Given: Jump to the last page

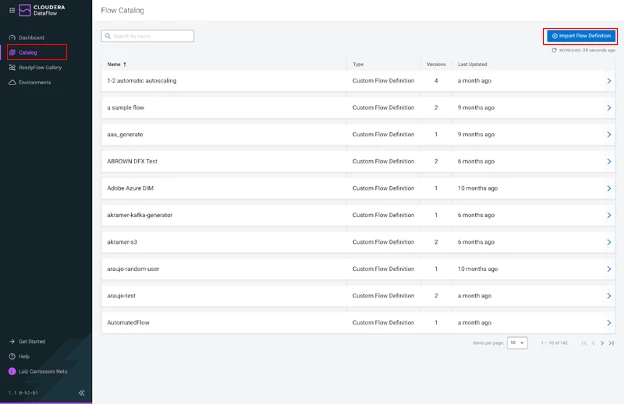Looking at the screenshot, I should coord(611,343).
